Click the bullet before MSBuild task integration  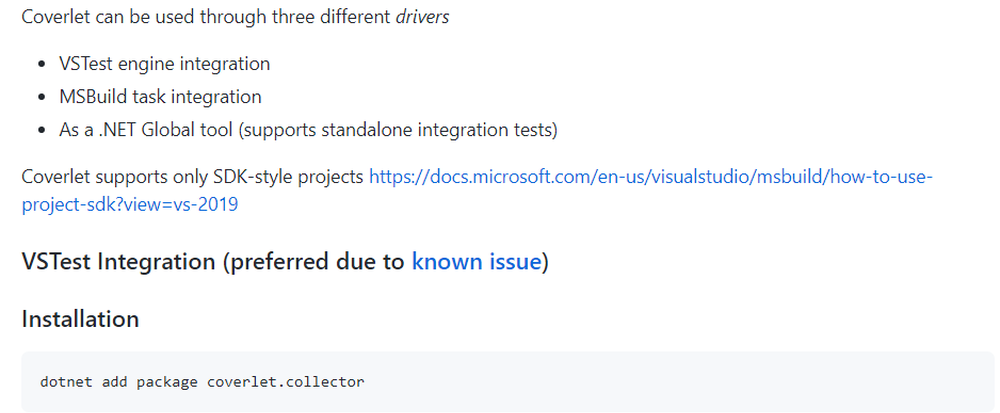click(43, 98)
